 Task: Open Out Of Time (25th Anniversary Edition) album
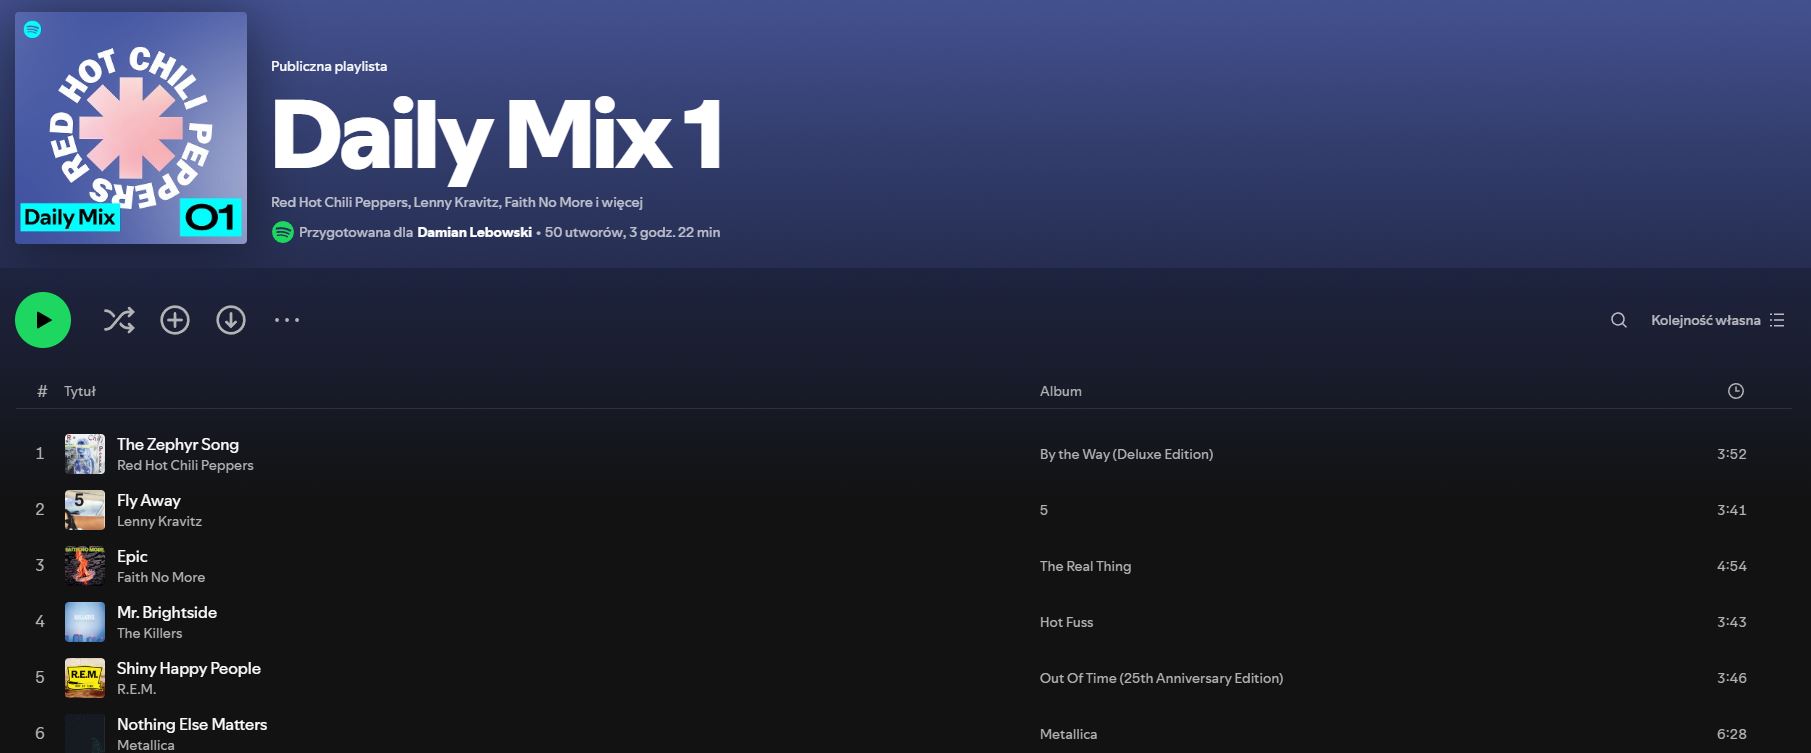1161,678
